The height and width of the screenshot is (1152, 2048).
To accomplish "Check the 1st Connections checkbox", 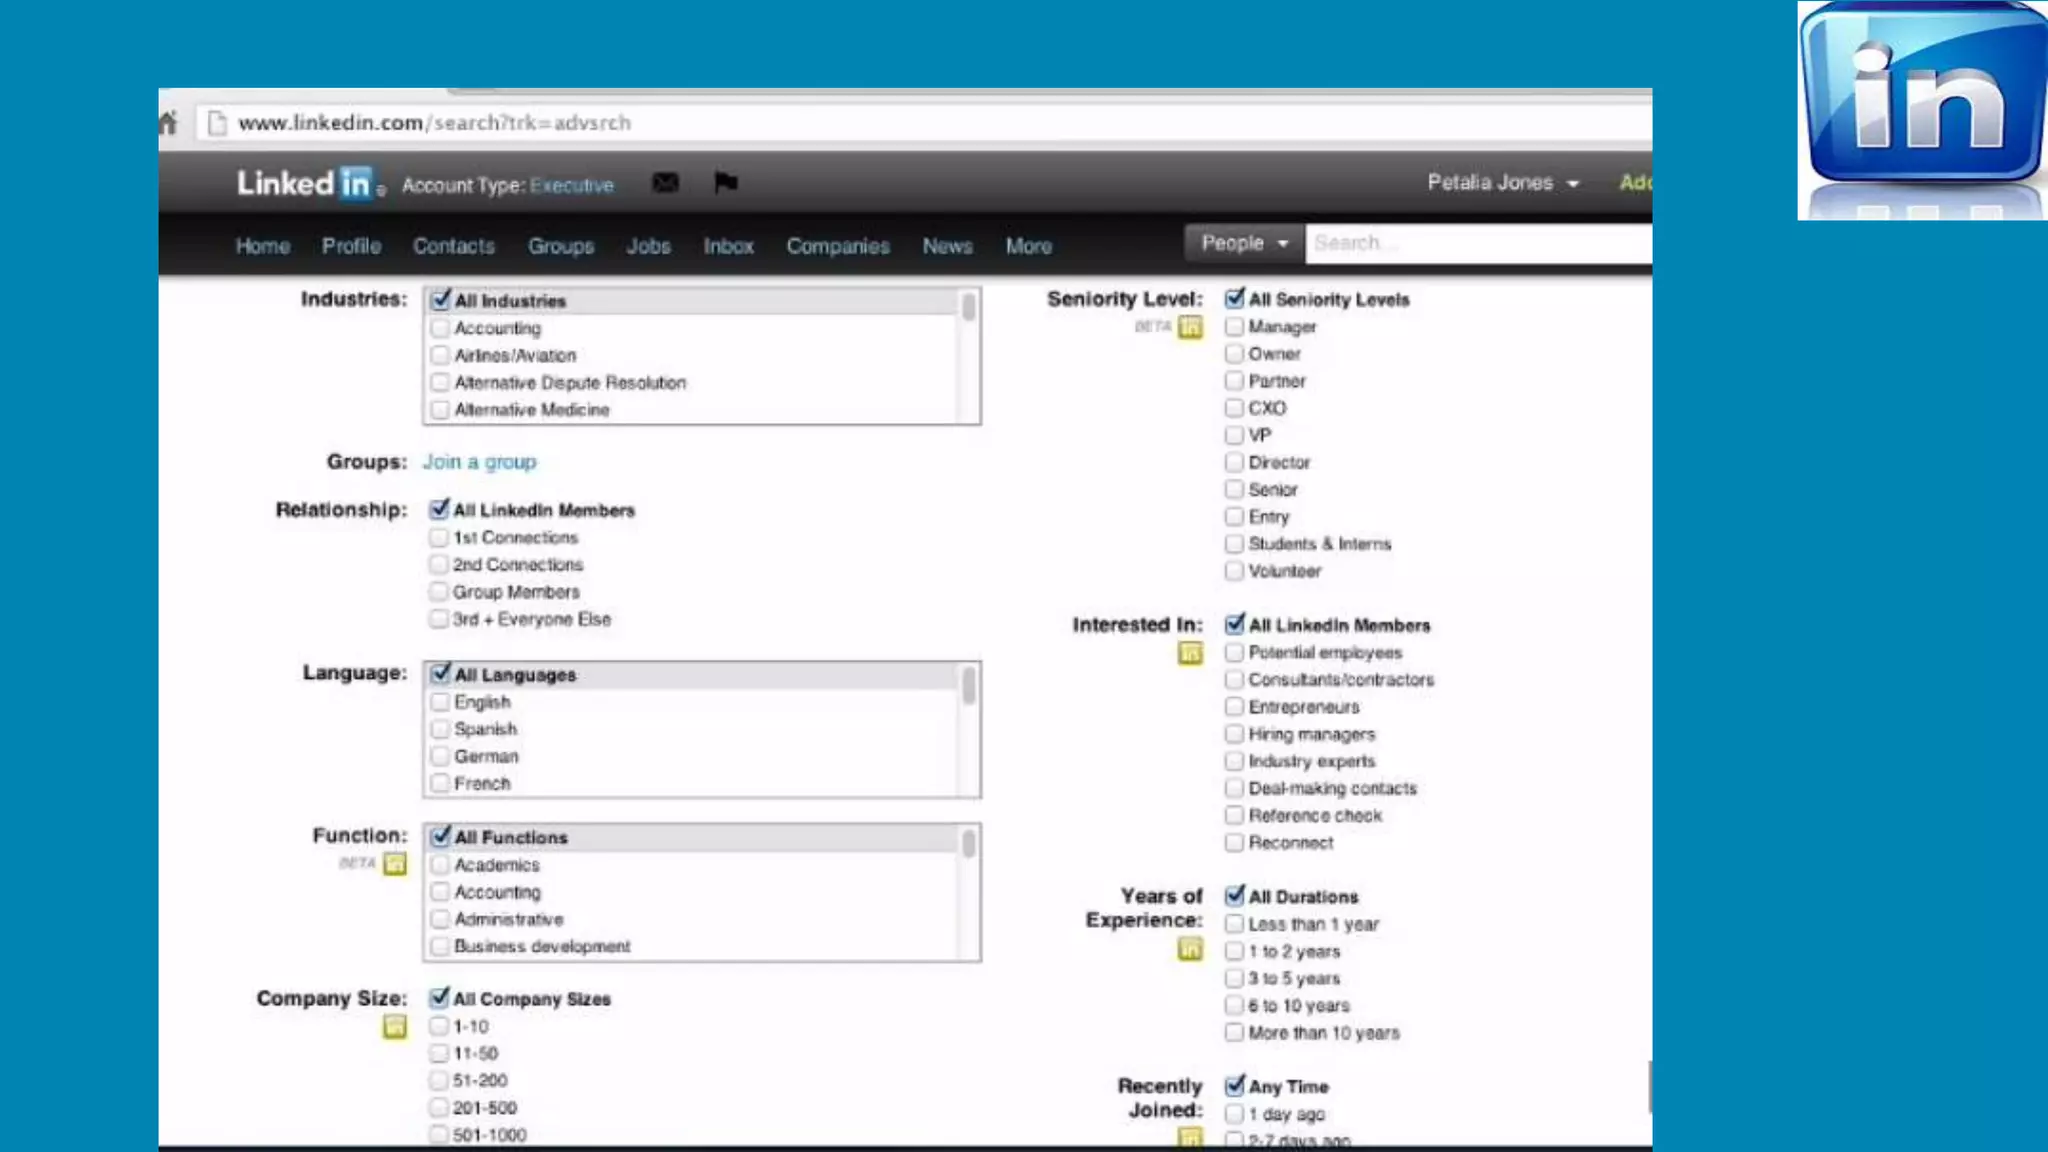I will pyautogui.click(x=438, y=538).
